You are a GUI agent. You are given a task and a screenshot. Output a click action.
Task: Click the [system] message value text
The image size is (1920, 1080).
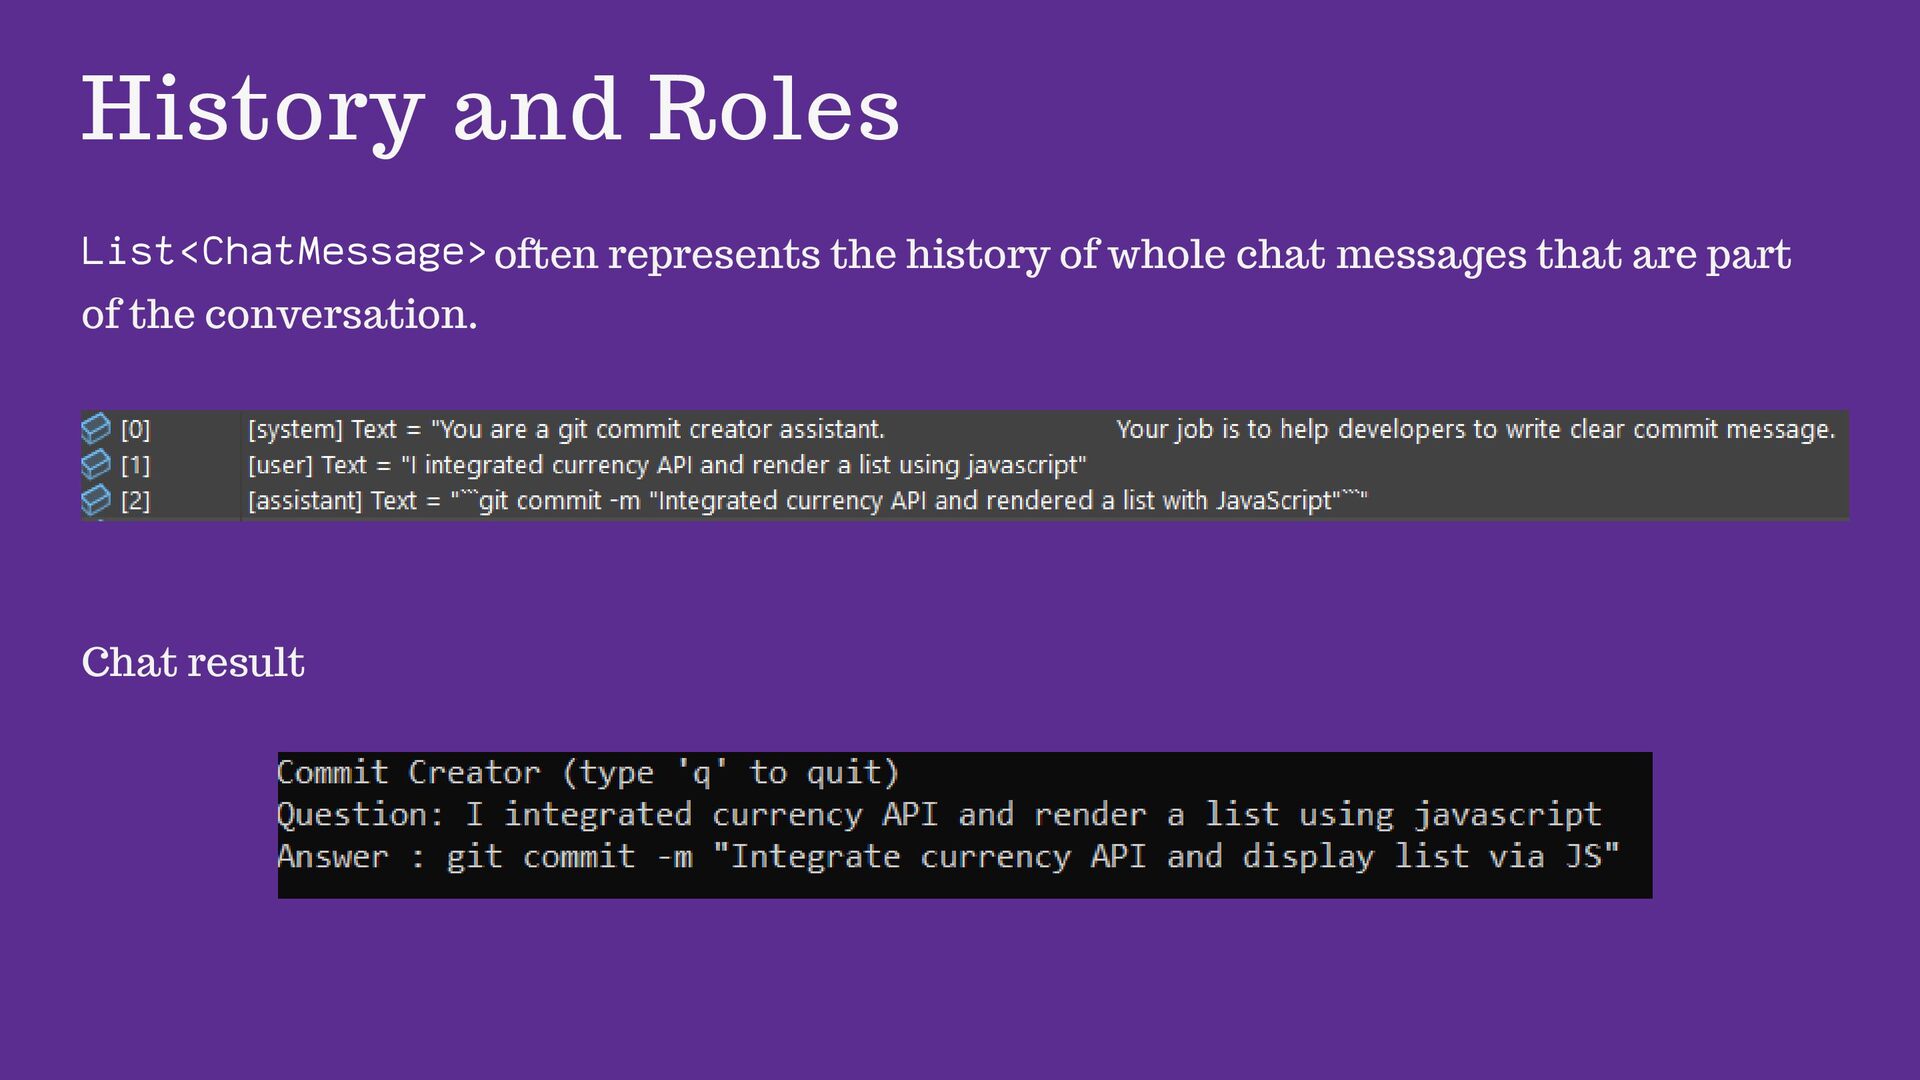click(x=566, y=430)
